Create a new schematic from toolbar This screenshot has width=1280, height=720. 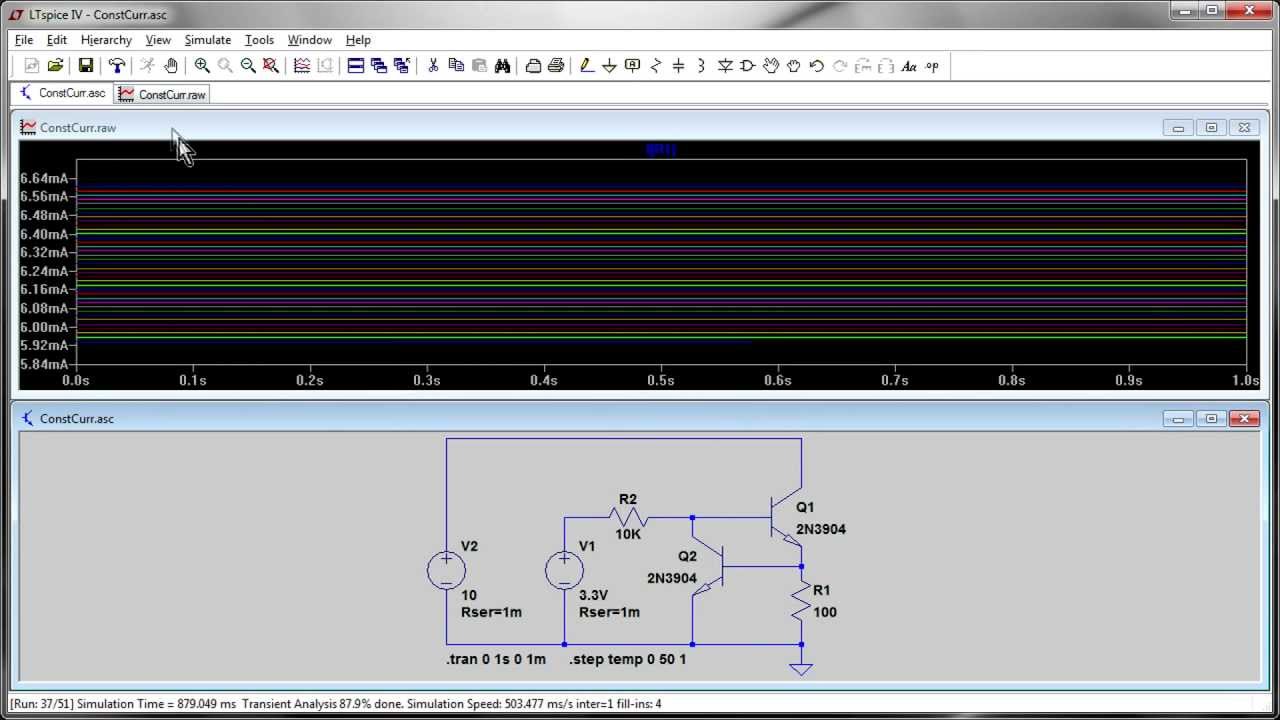click(32, 66)
